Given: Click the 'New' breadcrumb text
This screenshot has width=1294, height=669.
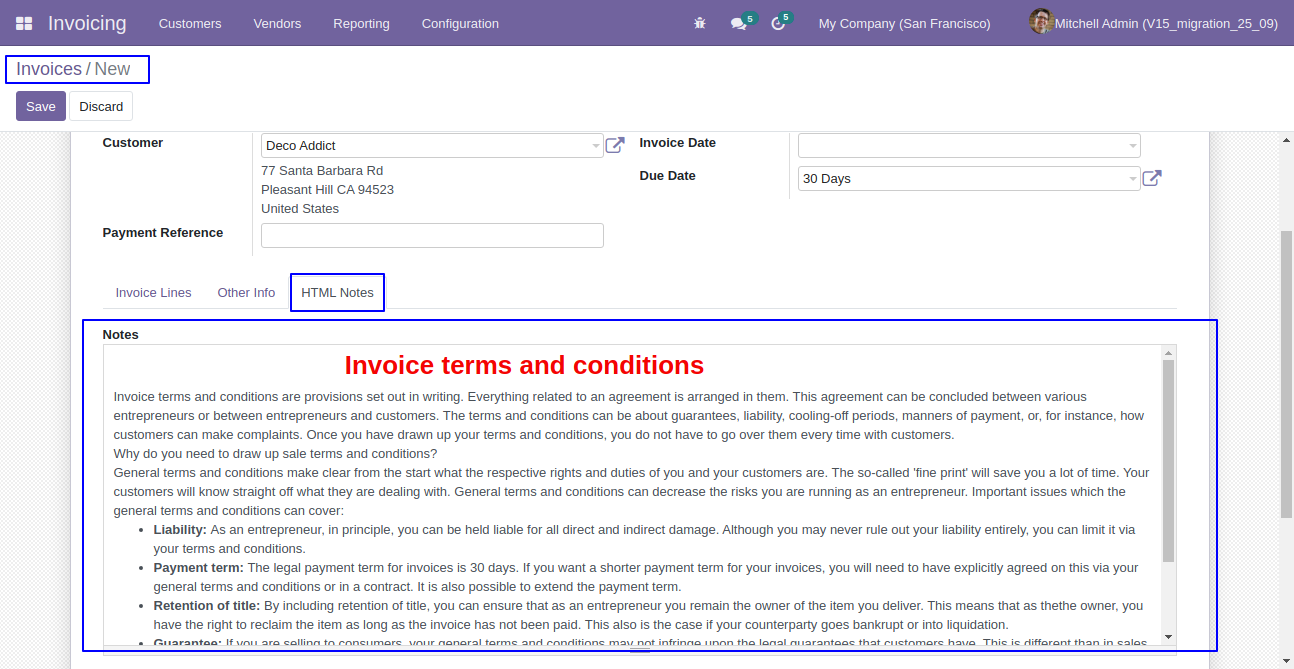Looking at the screenshot, I should click(112, 69).
